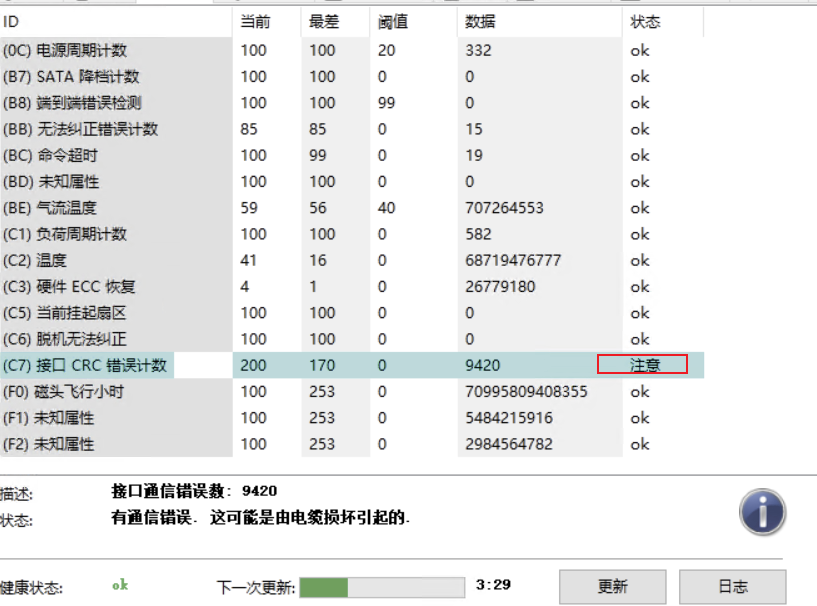Click the blue info icon
Viewport: 817px width, 606px height.
click(x=762, y=514)
